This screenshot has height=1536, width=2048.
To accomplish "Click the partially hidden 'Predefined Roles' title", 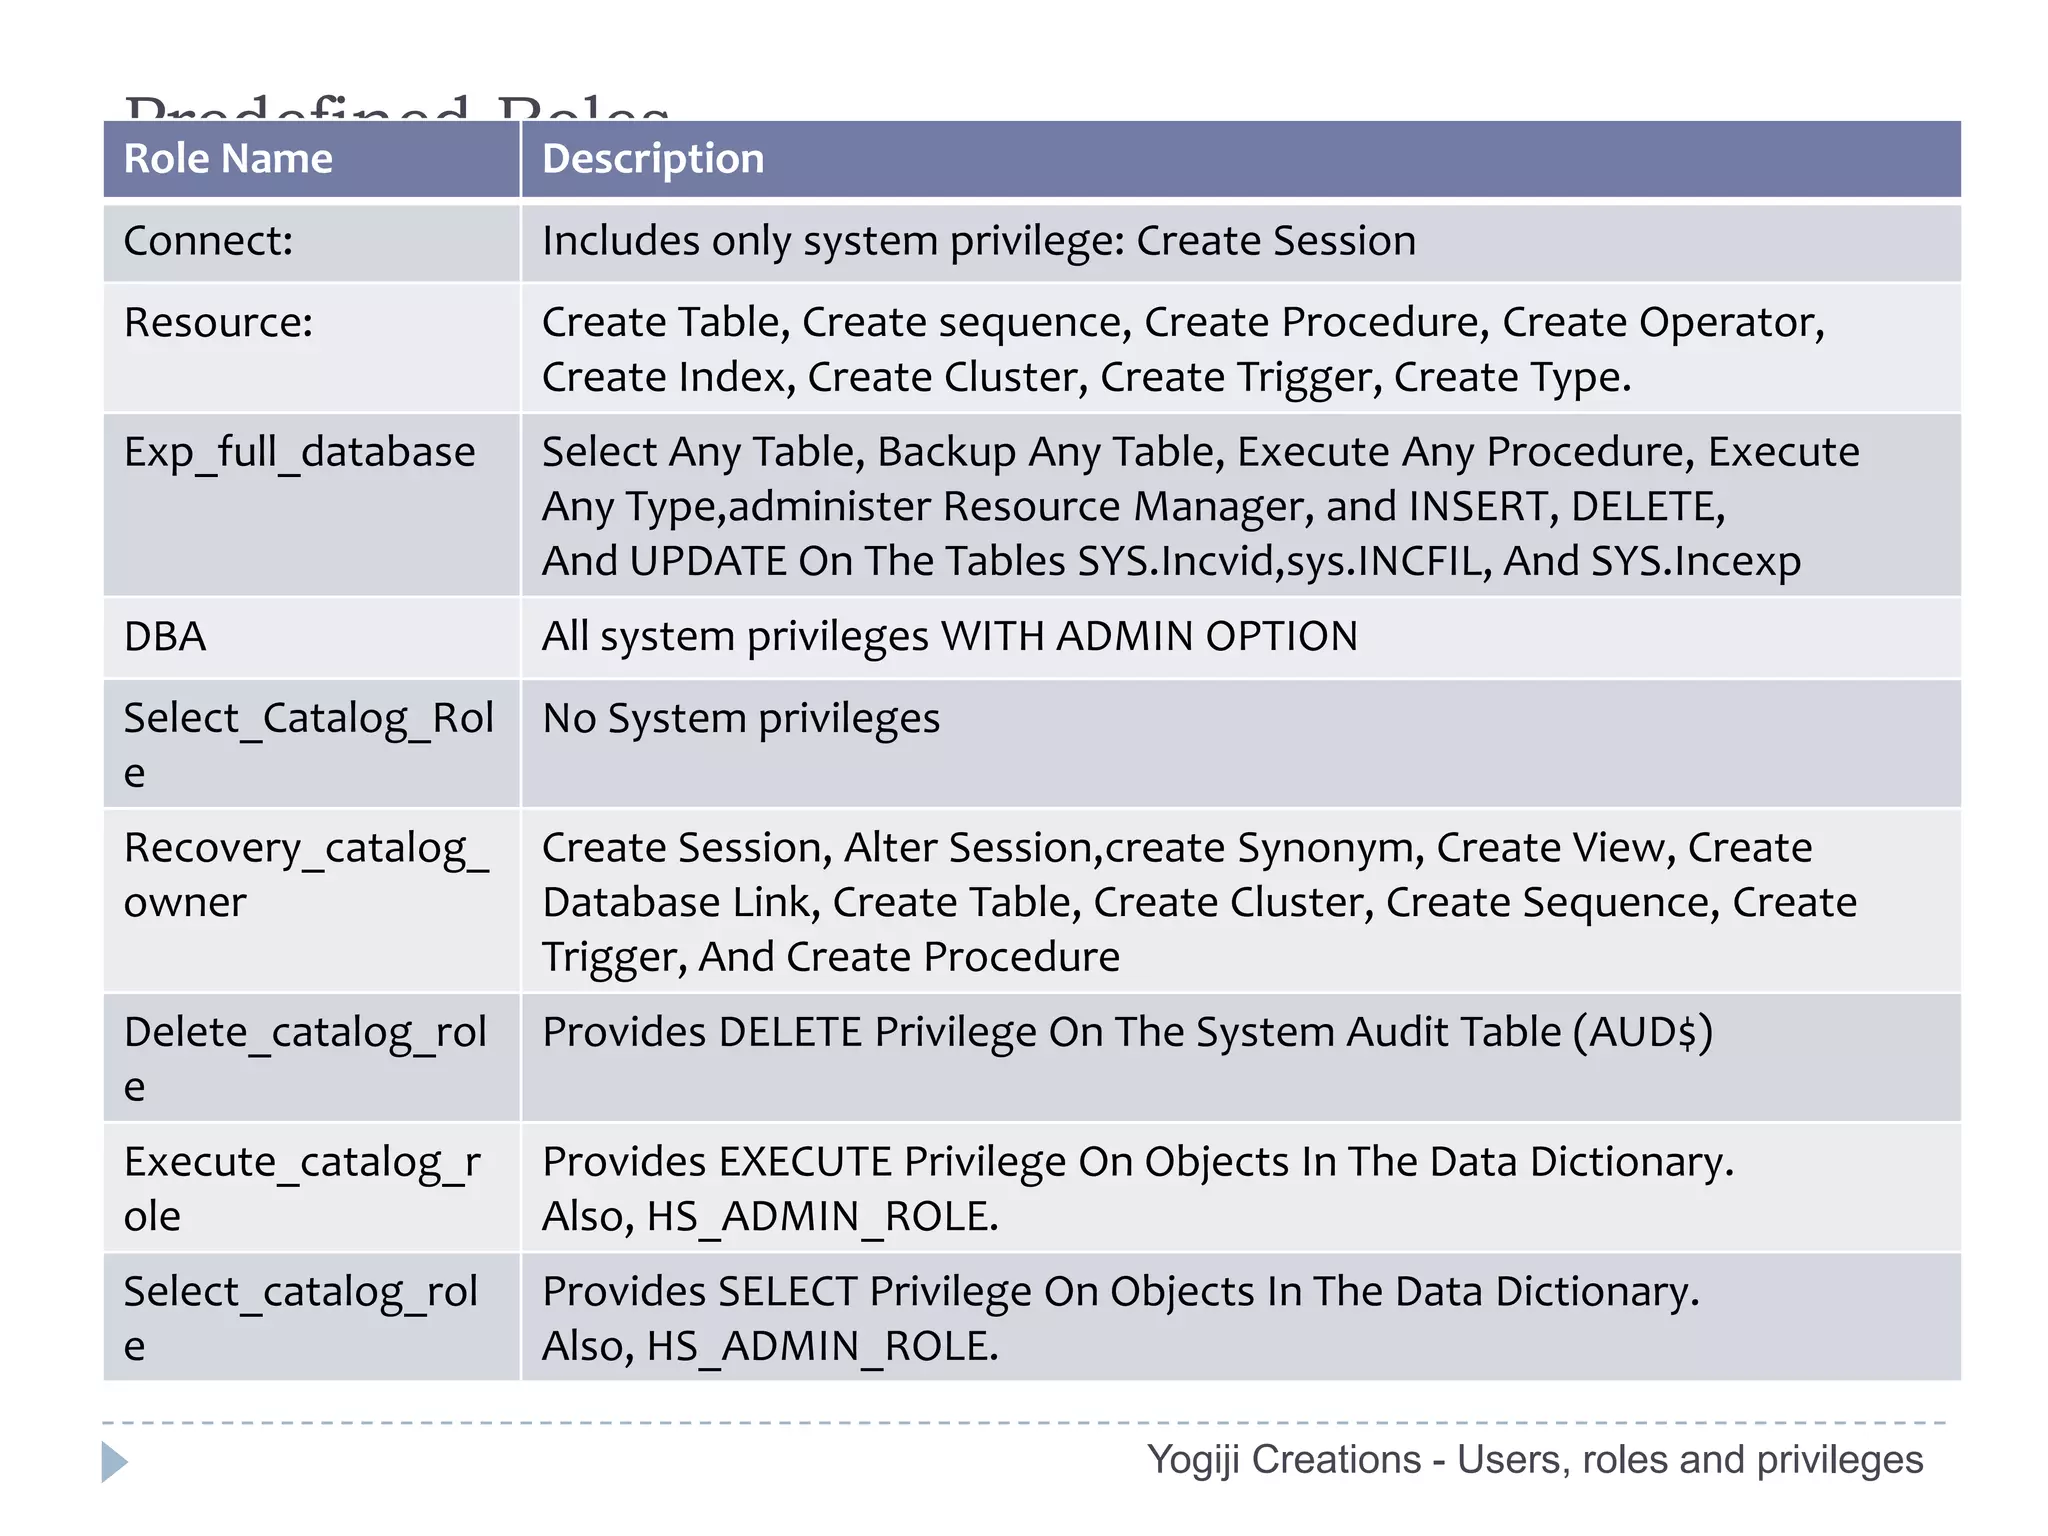I will [x=397, y=107].
